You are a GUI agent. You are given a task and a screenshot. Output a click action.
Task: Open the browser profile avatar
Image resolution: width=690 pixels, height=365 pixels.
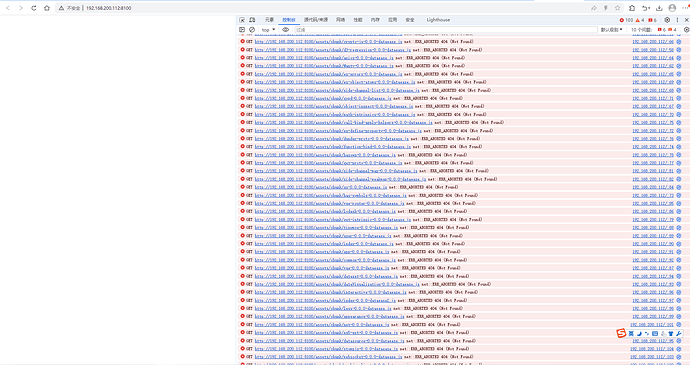672,8
